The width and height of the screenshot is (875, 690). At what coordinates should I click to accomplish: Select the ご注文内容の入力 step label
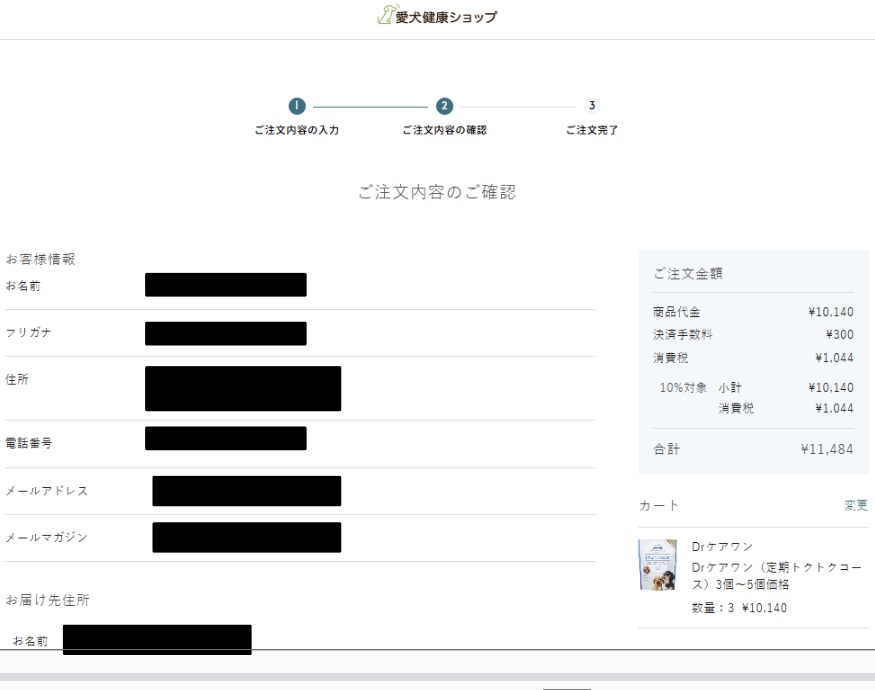click(x=296, y=130)
